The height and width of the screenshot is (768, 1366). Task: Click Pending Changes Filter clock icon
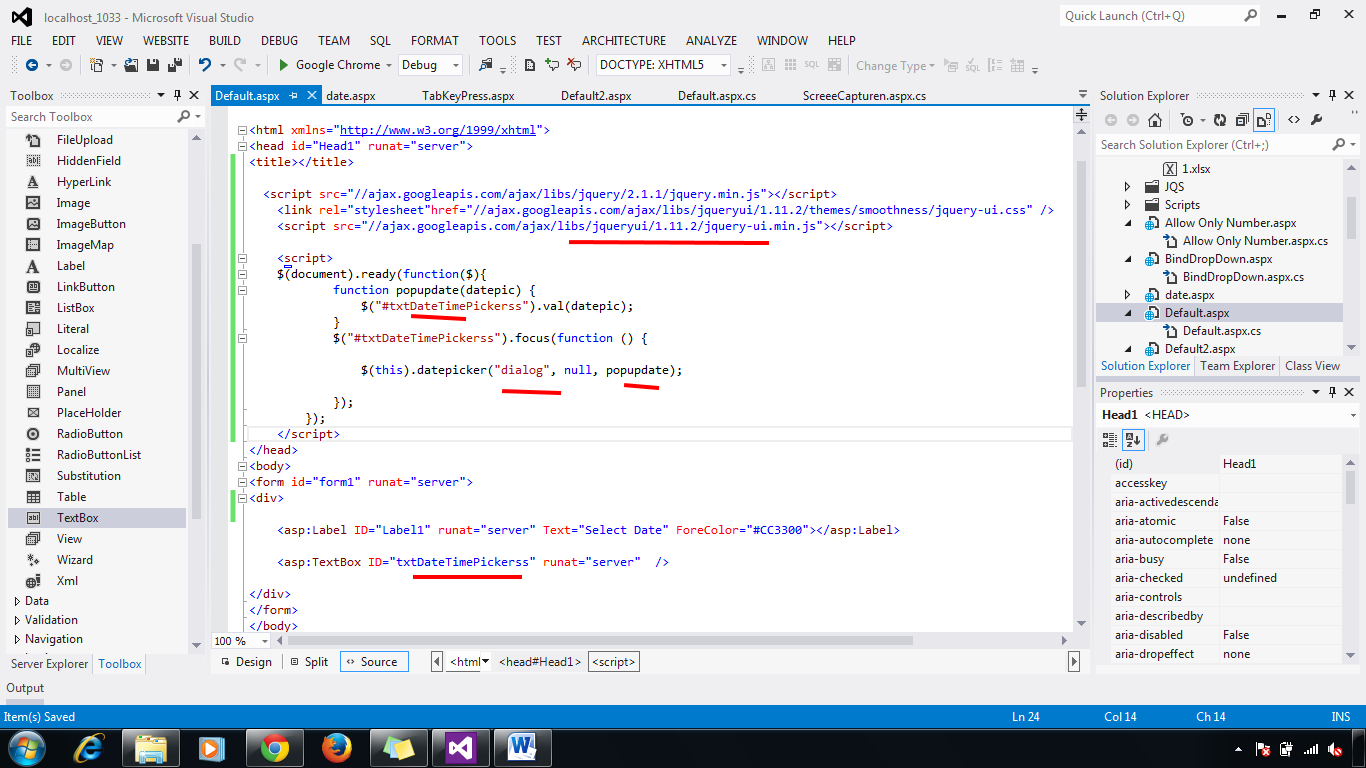coord(1187,120)
